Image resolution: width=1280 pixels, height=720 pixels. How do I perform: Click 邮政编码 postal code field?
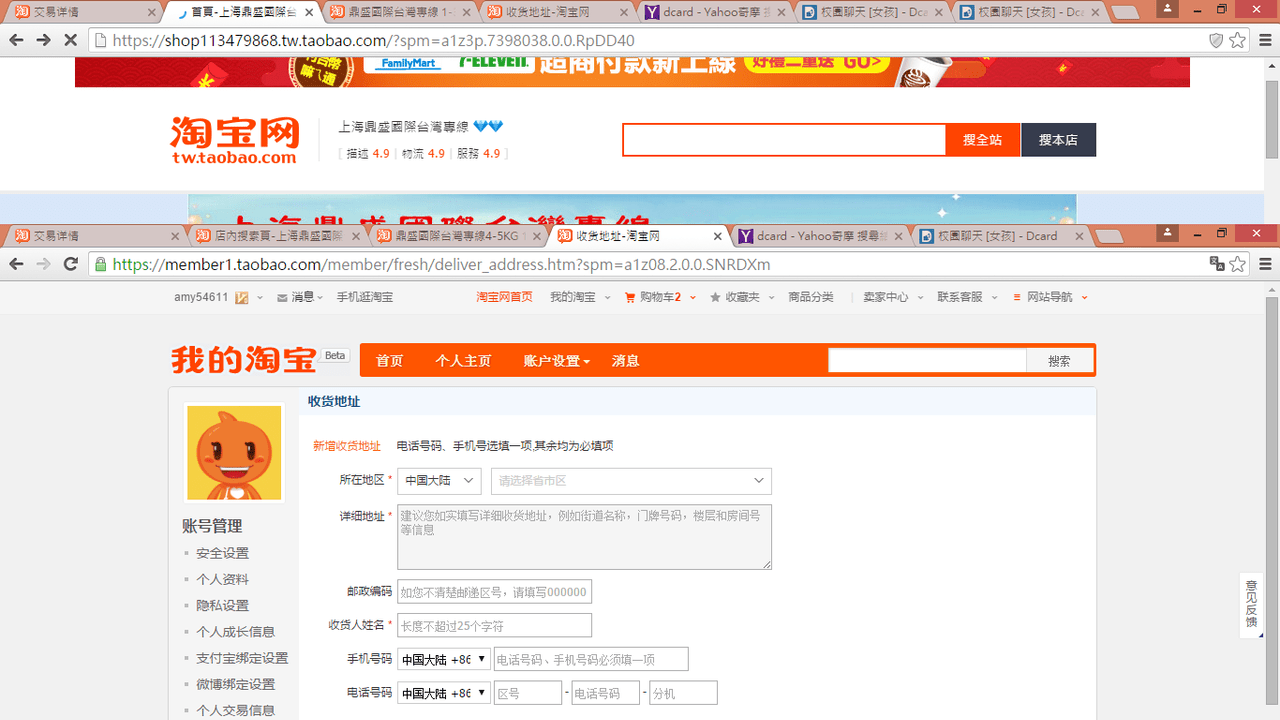pos(494,591)
